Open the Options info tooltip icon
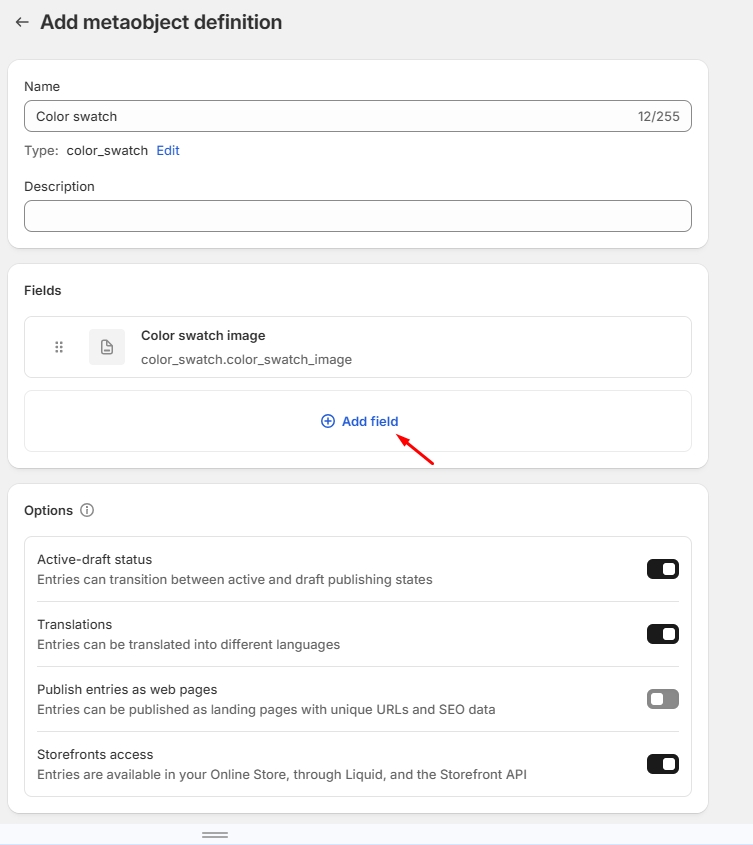753x845 pixels. click(87, 510)
